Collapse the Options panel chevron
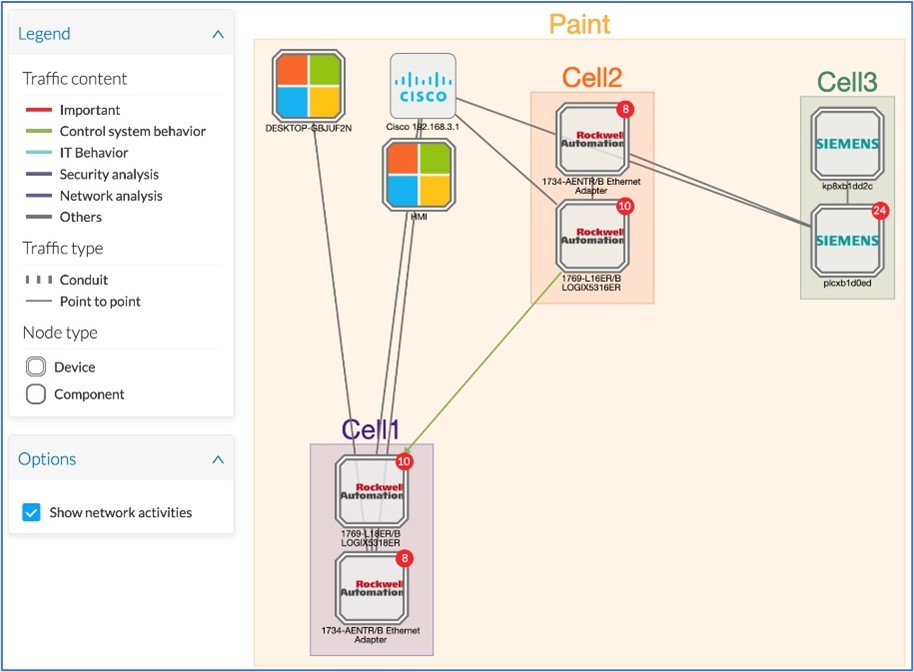 point(218,459)
